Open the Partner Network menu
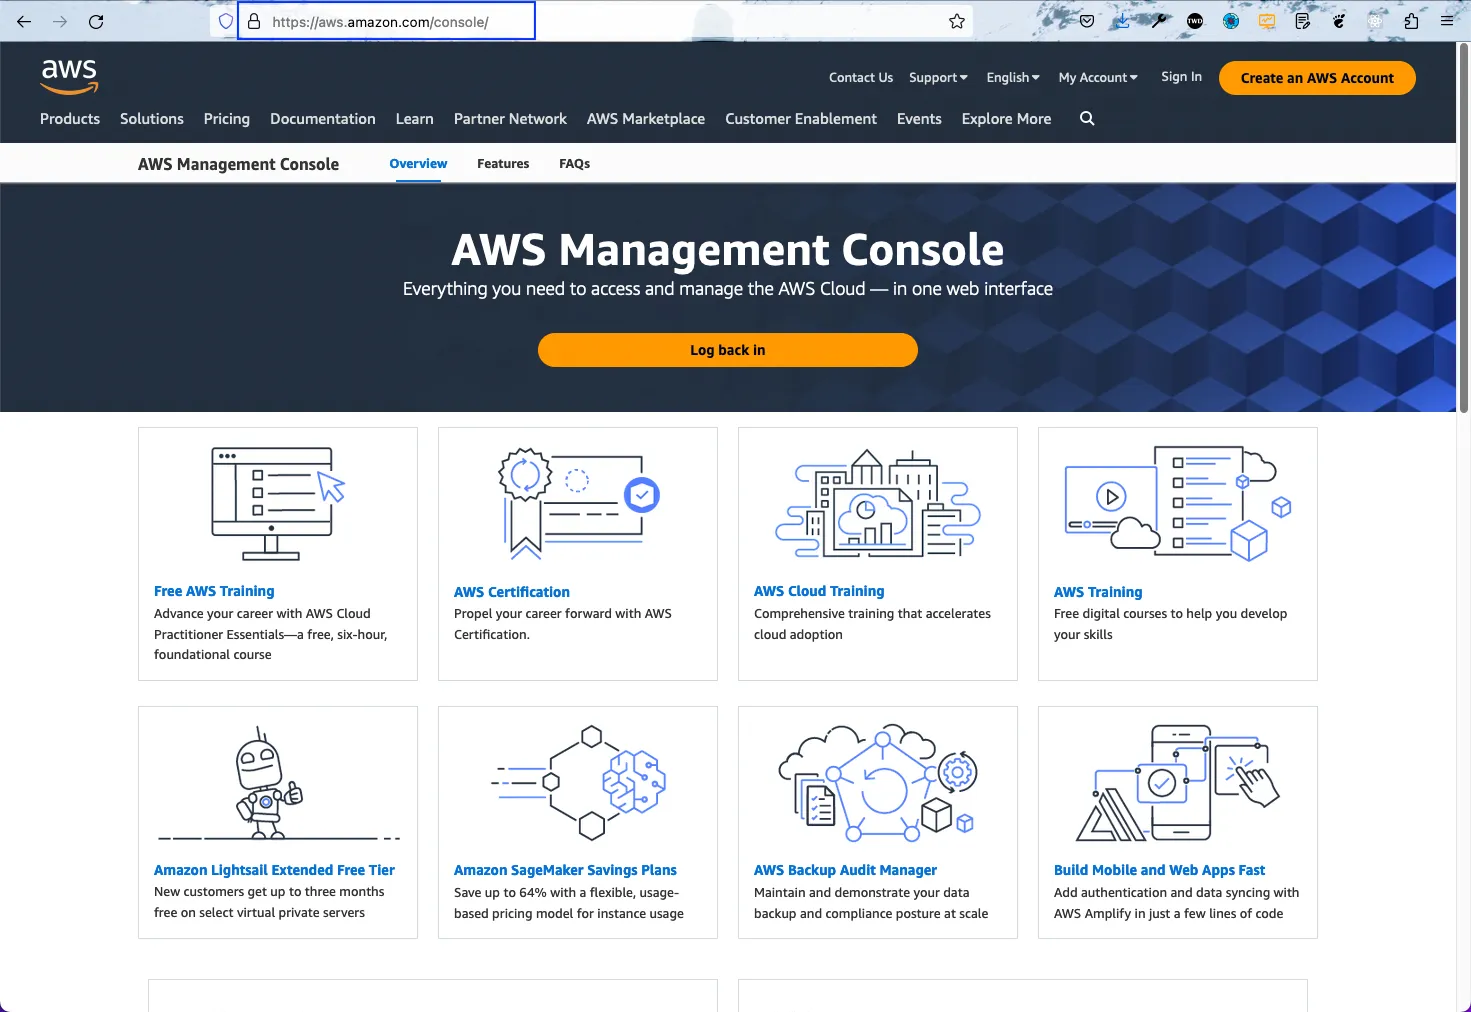The image size is (1471, 1012). coord(510,119)
